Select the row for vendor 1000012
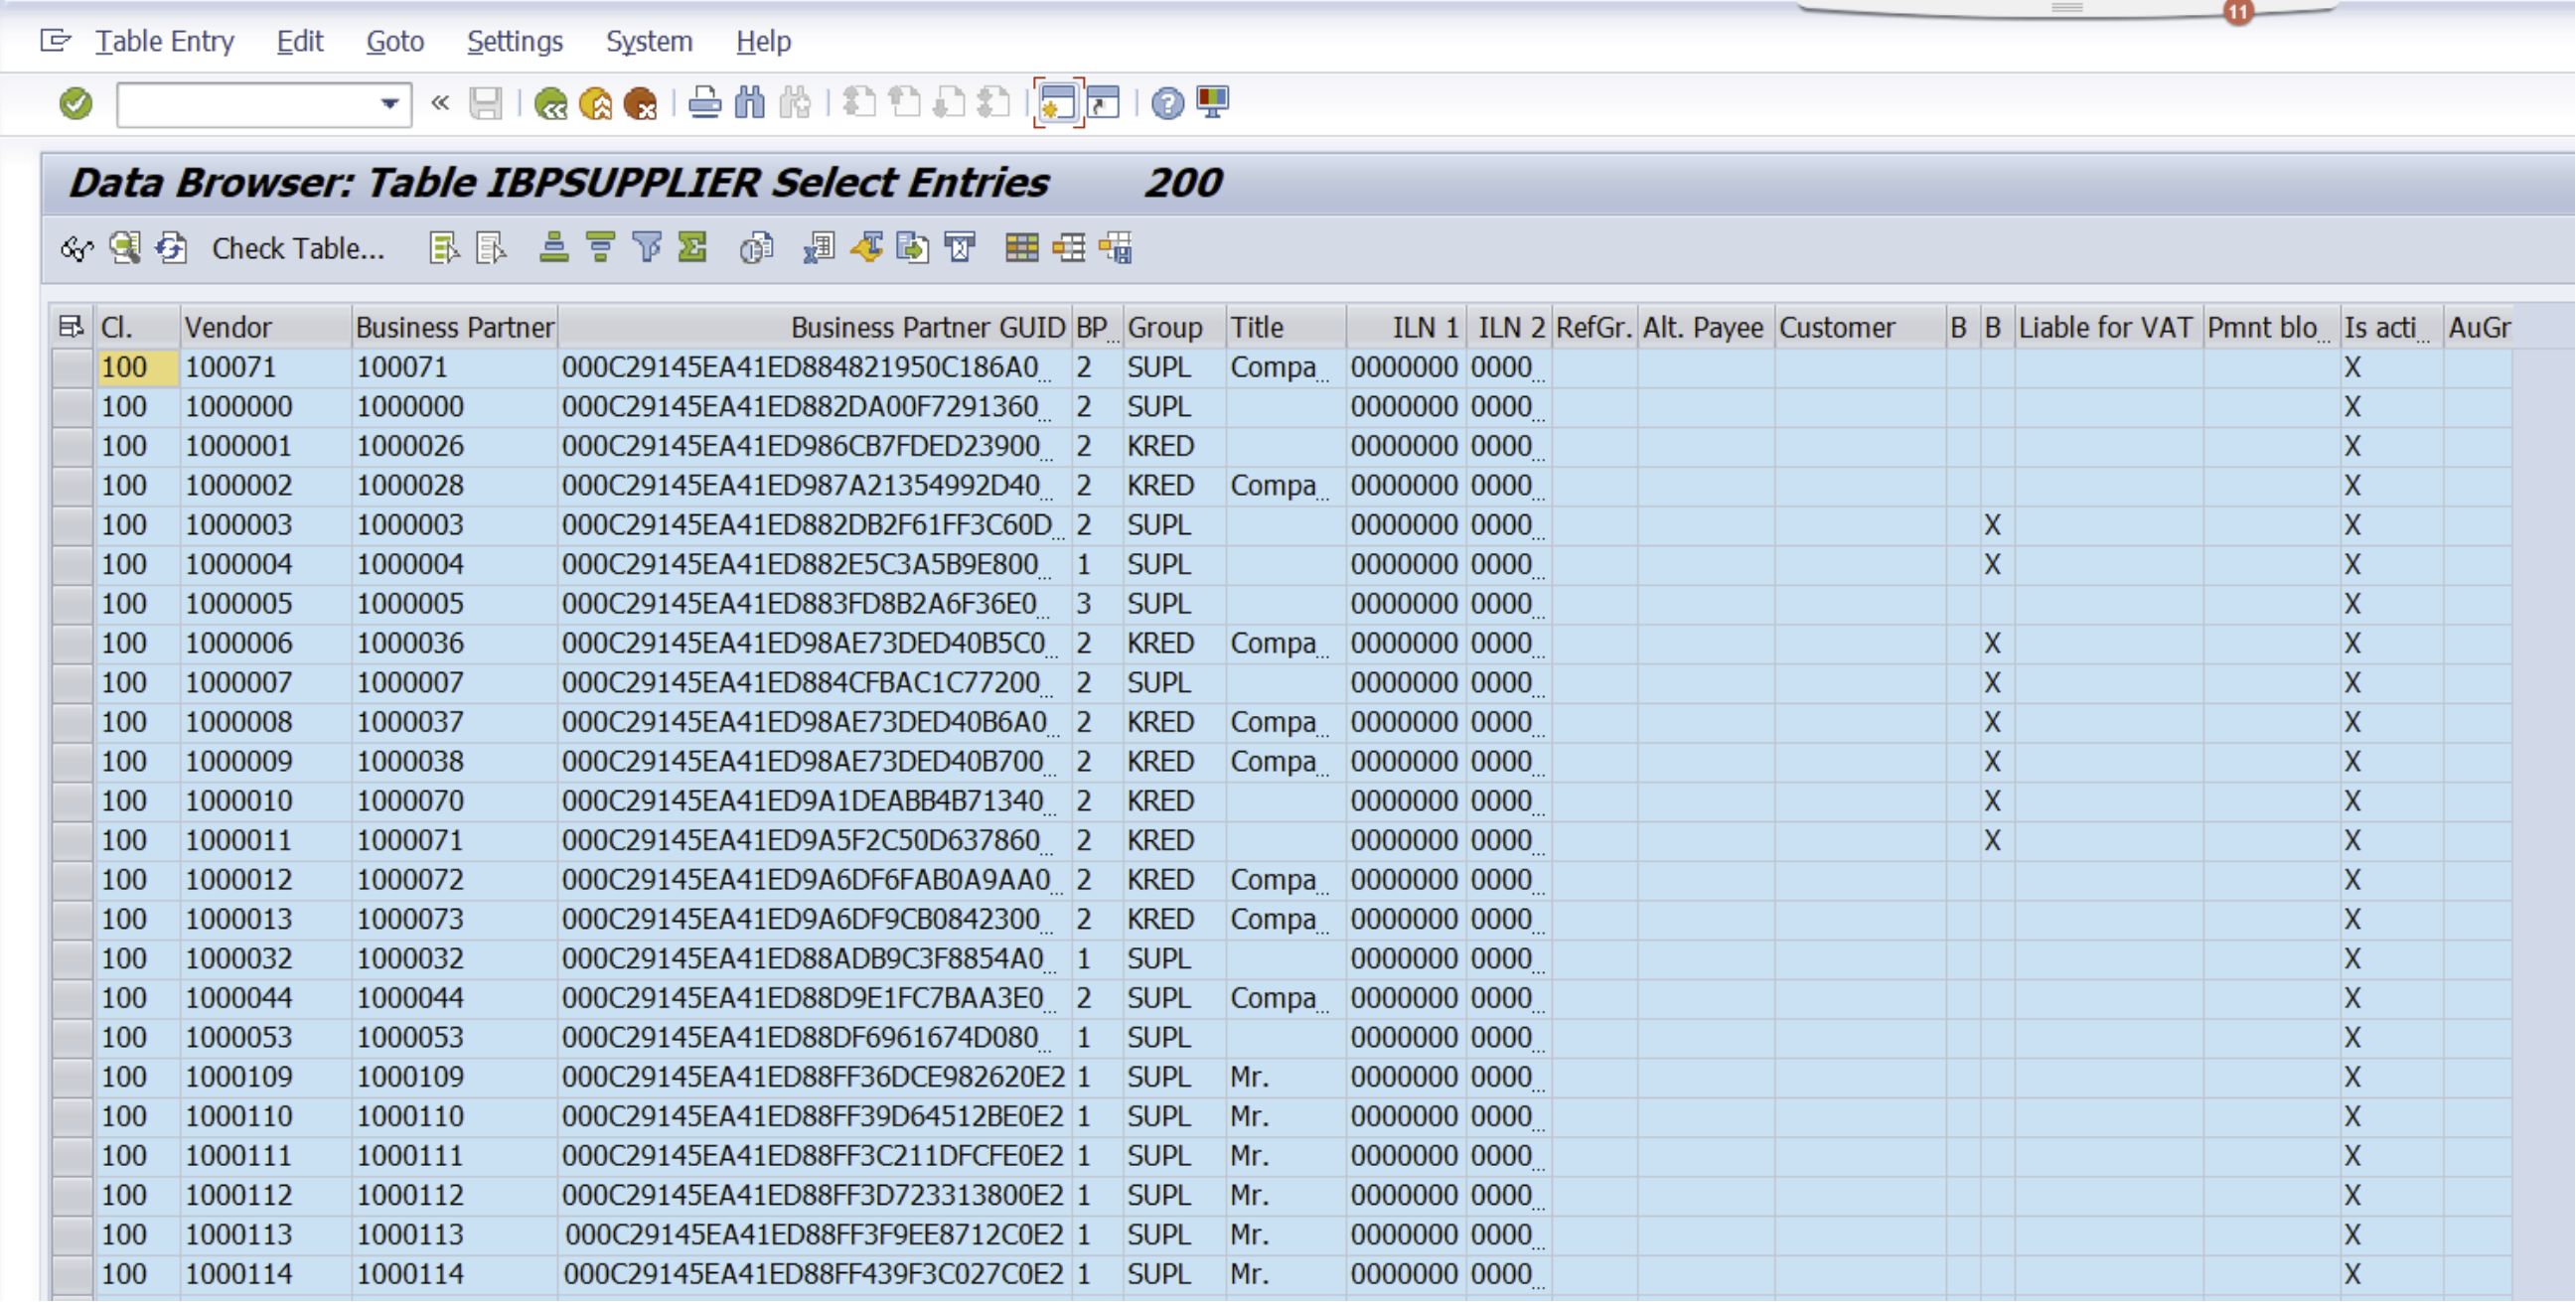 coord(73,880)
